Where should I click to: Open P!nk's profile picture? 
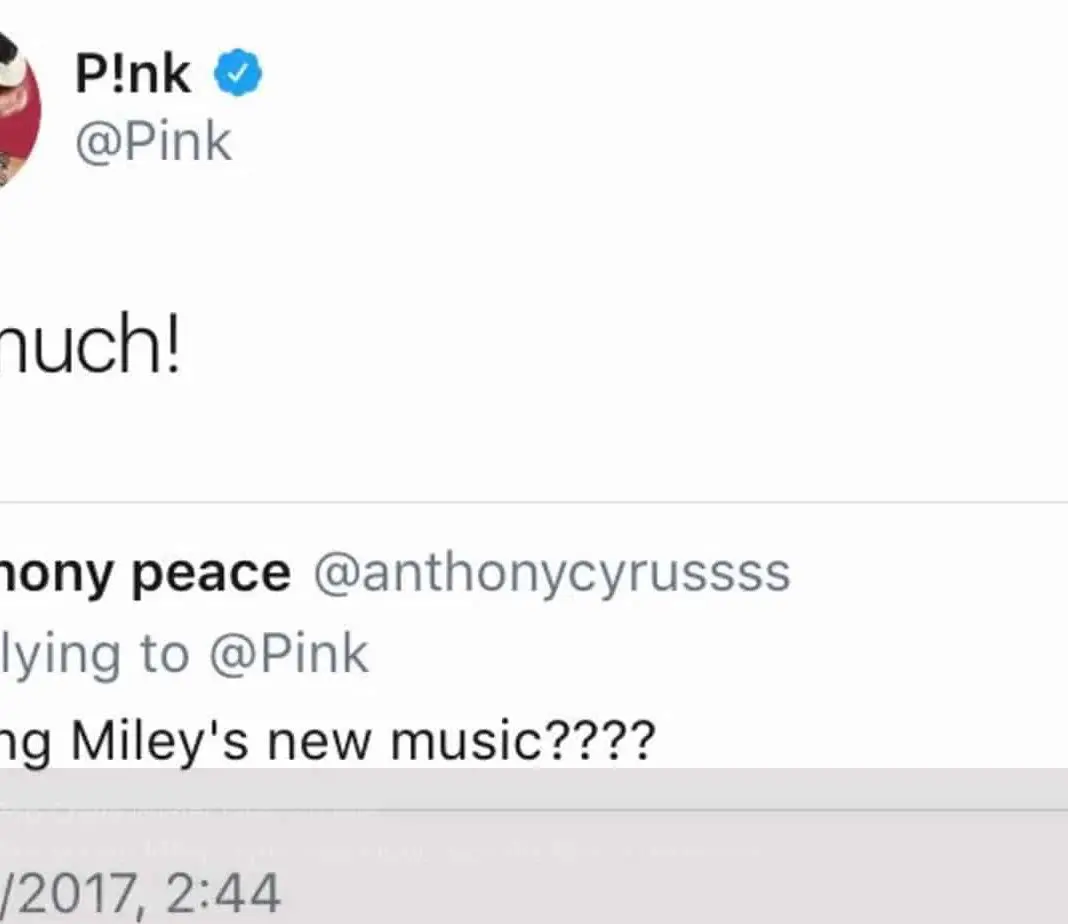pyautogui.click(x=15, y=108)
